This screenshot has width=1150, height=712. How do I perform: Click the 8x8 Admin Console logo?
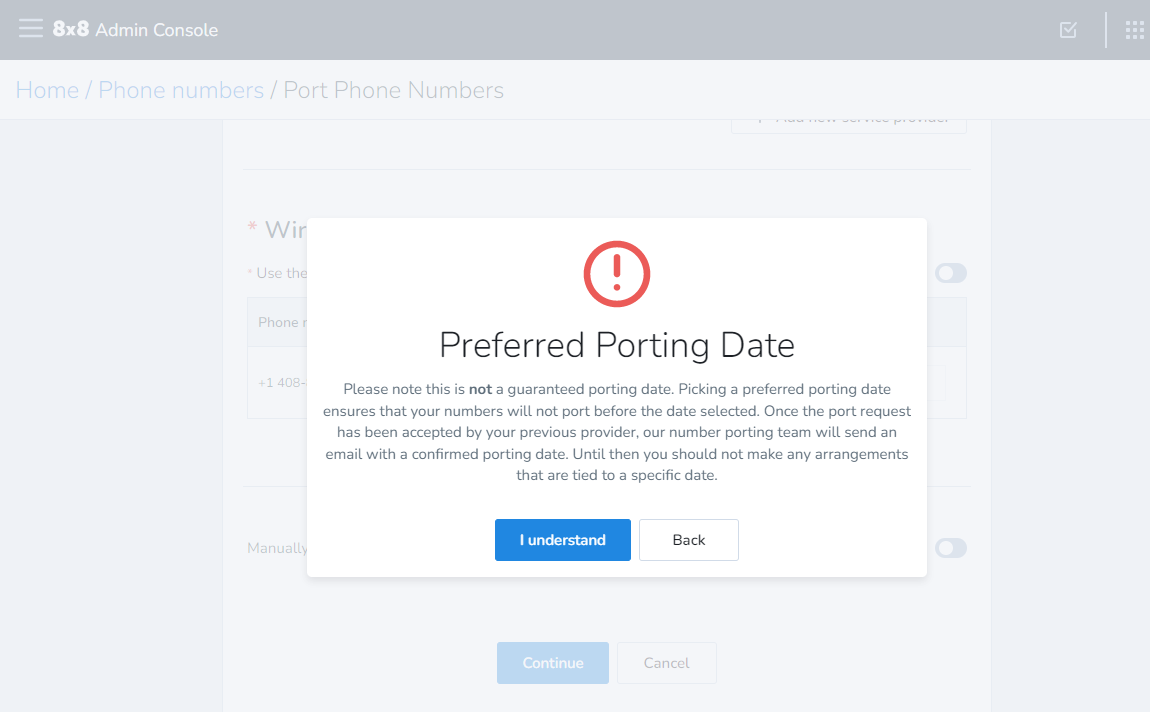pyautogui.click(x=136, y=29)
